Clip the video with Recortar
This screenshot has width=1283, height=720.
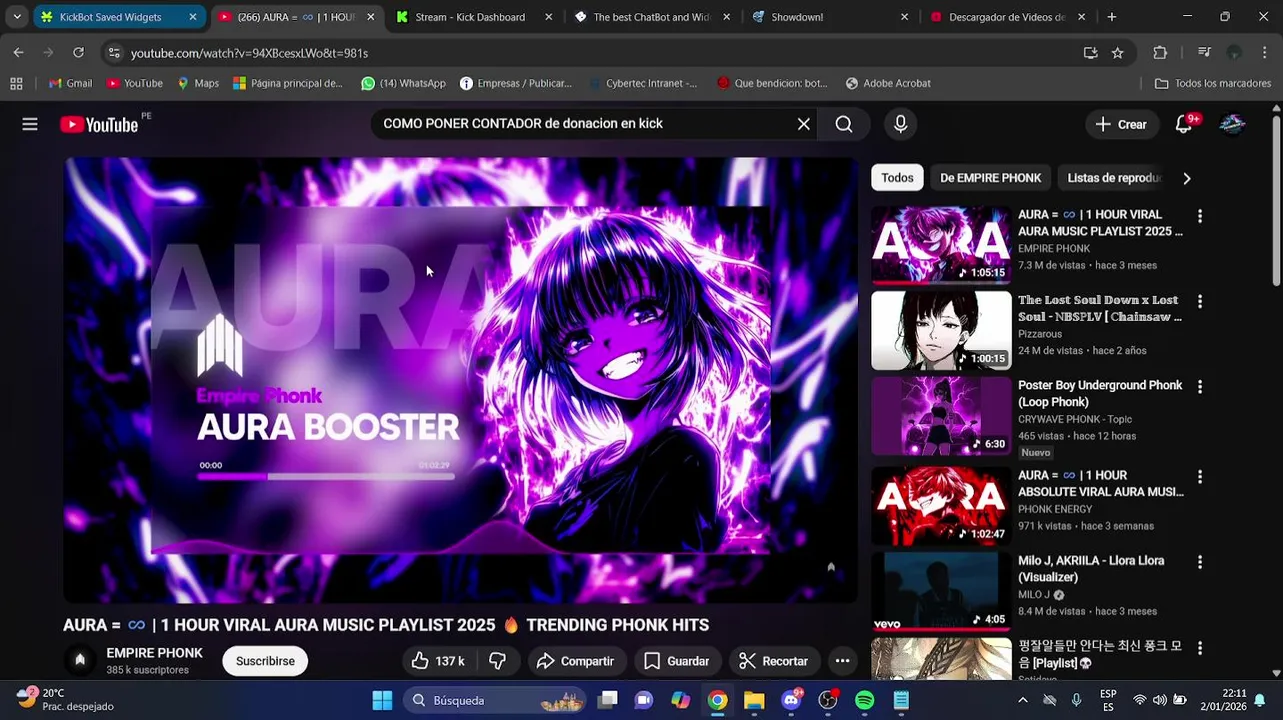(x=773, y=661)
